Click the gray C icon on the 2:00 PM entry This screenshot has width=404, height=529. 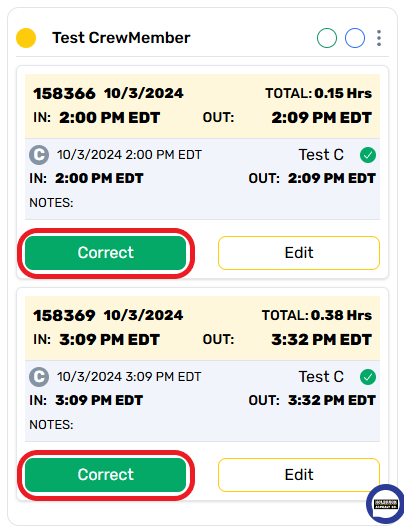[x=39, y=155]
